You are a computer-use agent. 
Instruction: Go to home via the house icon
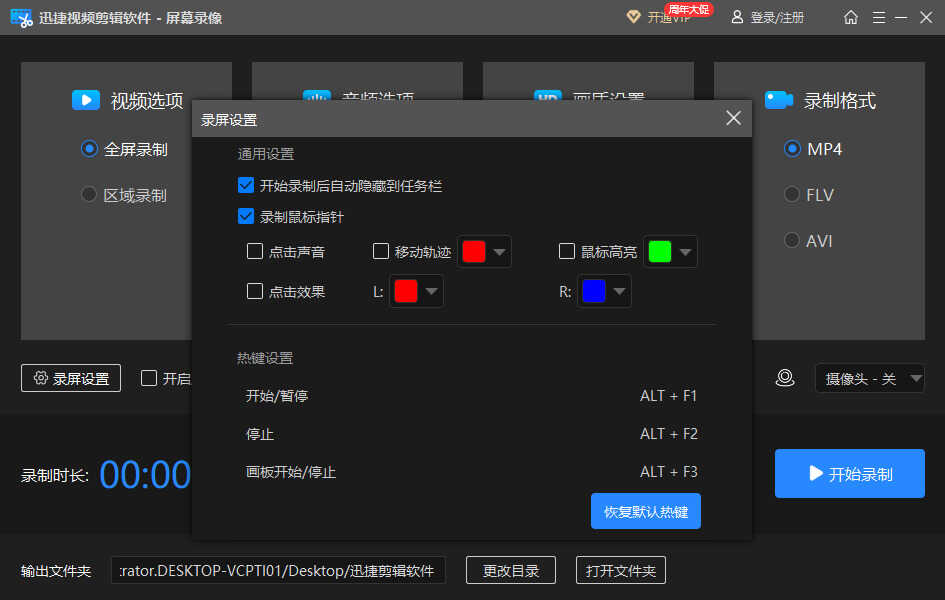[850, 17]
